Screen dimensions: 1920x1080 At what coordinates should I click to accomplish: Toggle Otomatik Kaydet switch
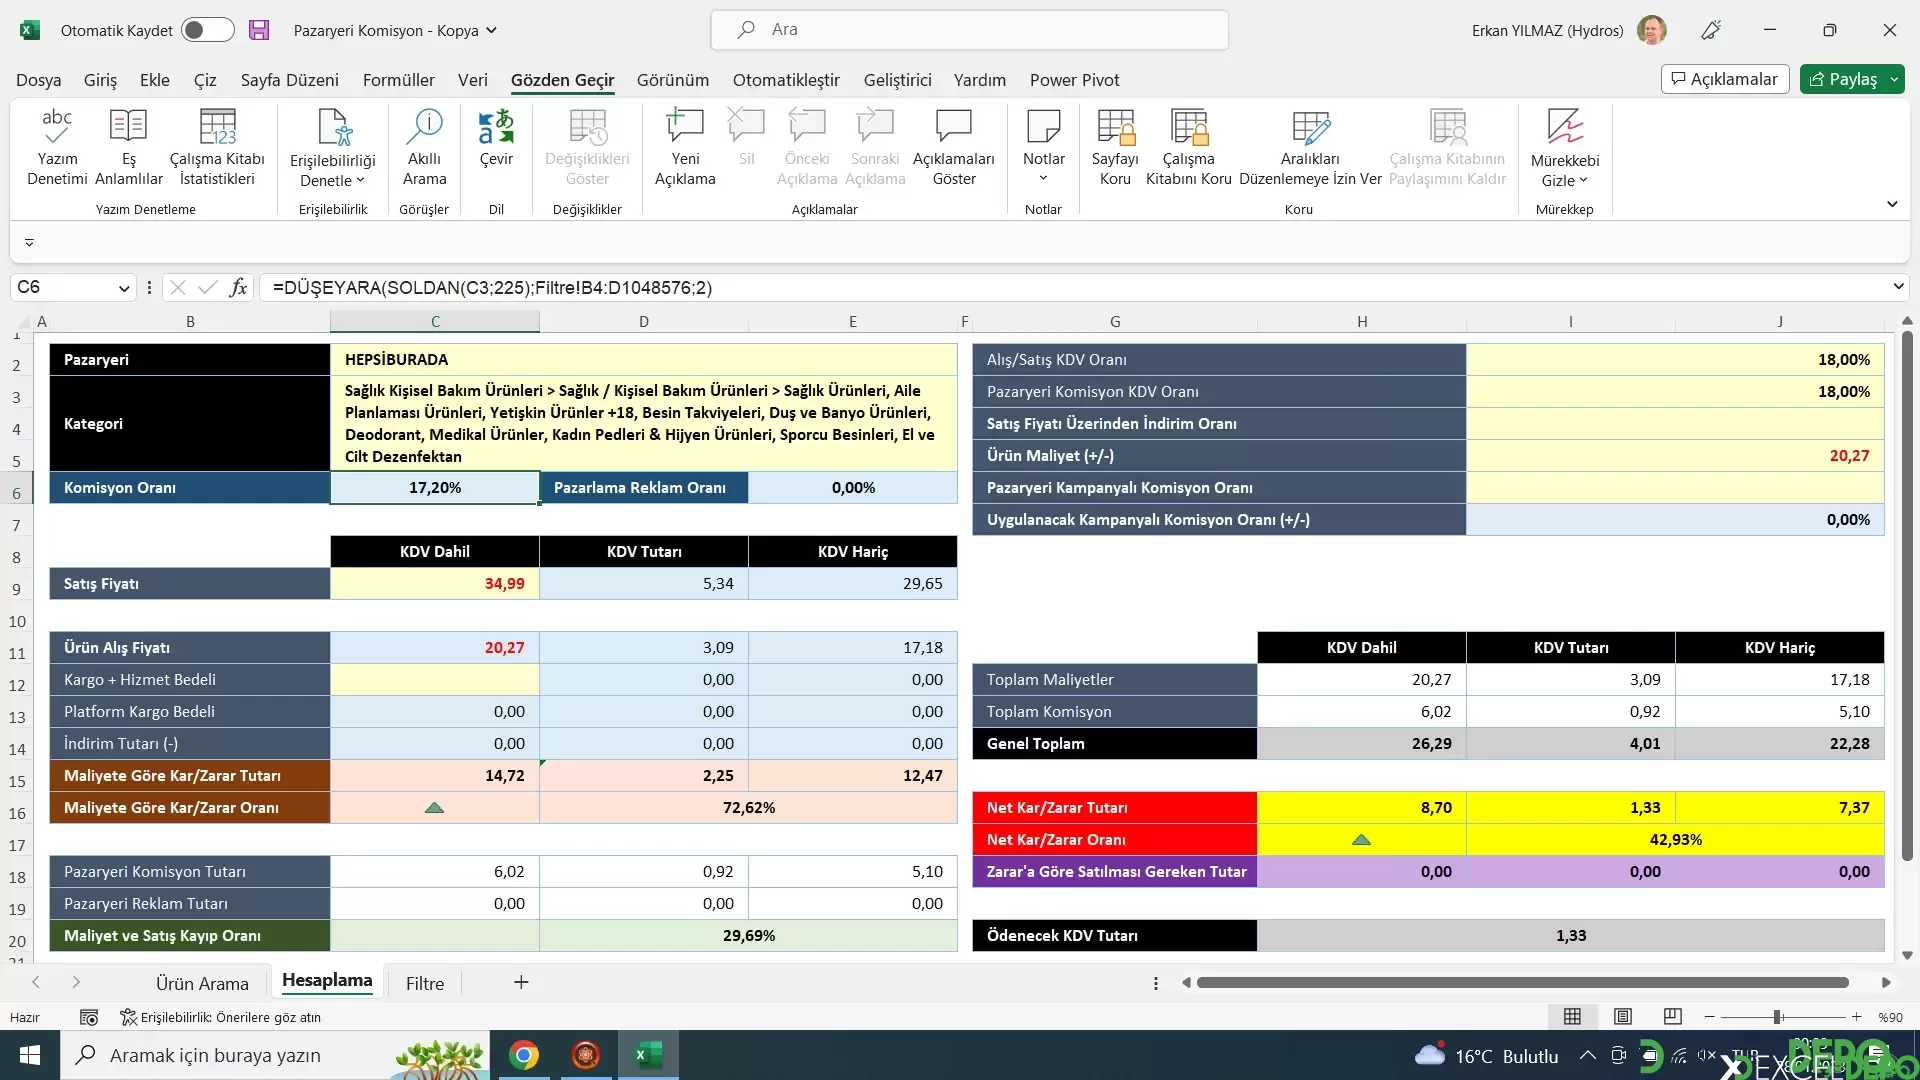[x=208, y=30]
